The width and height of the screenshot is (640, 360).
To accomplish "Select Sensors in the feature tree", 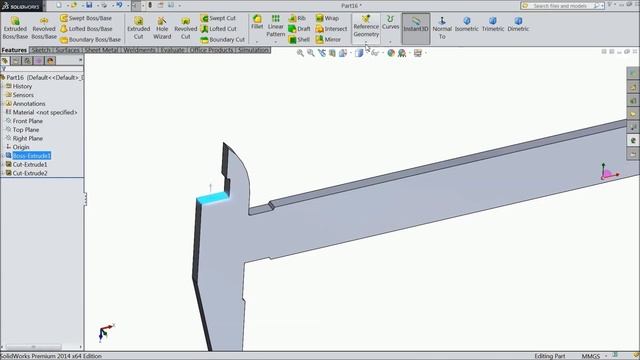I will coord(20,95).
